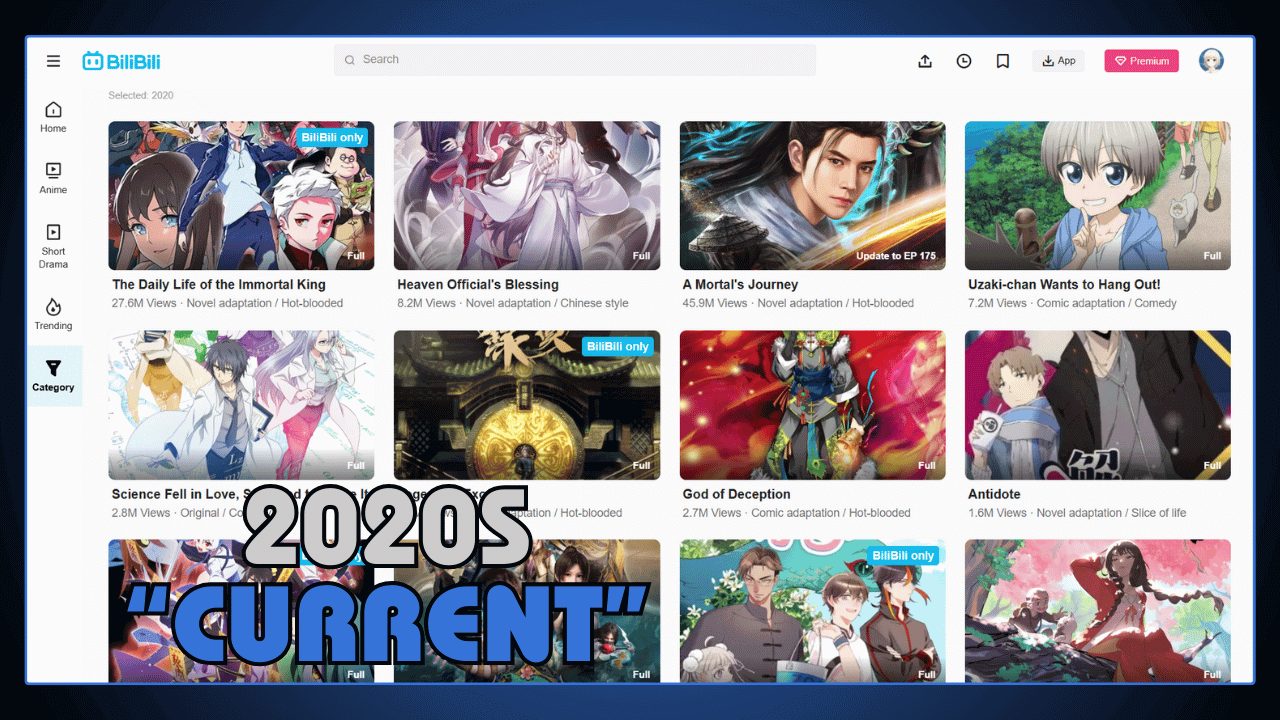Open the bookmarks icon
Screen dimensions: 1280x720
pyautogui.click(x=1003, y=61)
